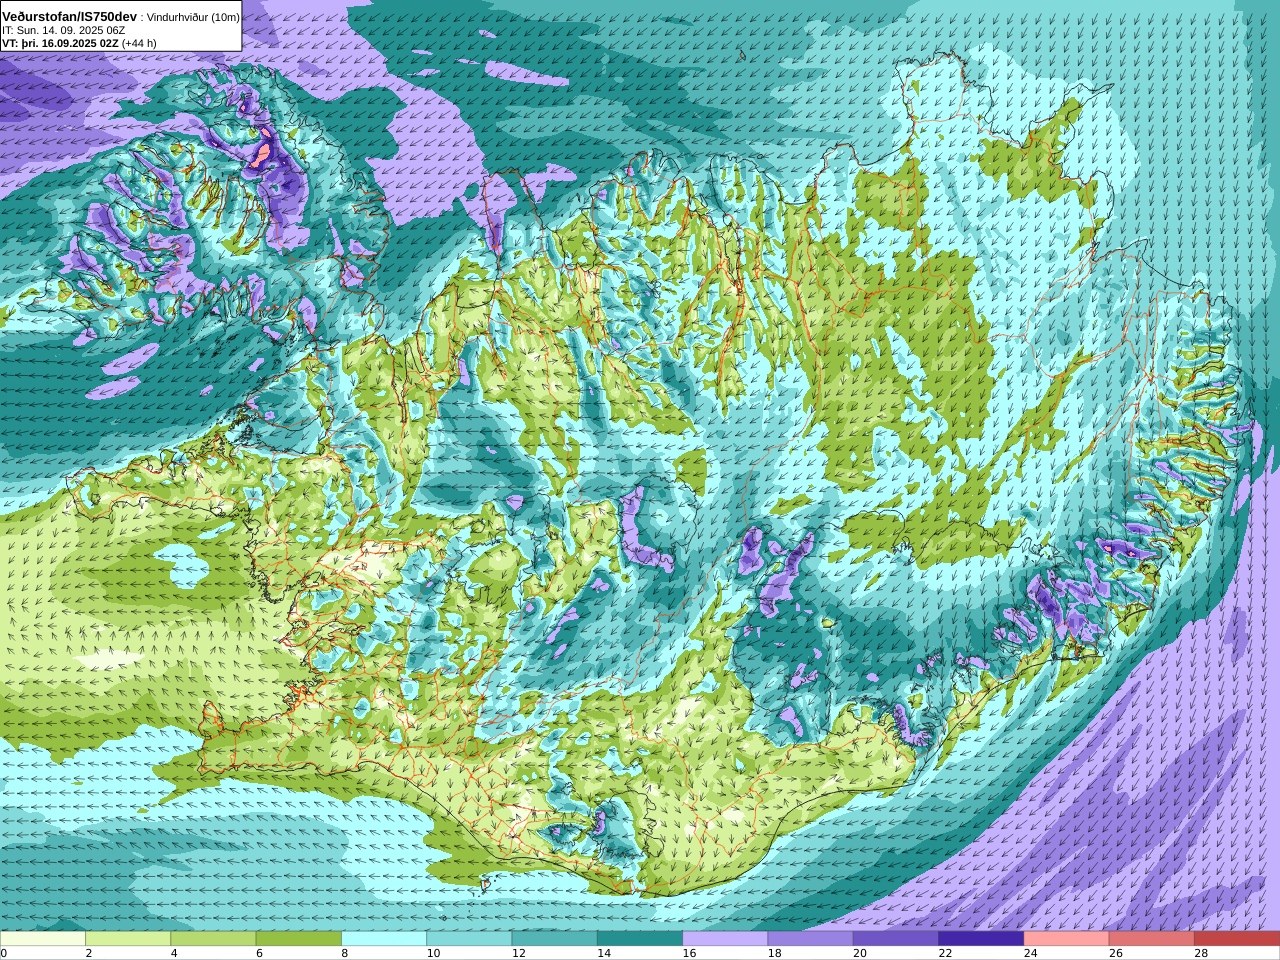Select the red above-28 legend swatch
Screen dimensions: 1280x960
click(x=1237, y=939)
